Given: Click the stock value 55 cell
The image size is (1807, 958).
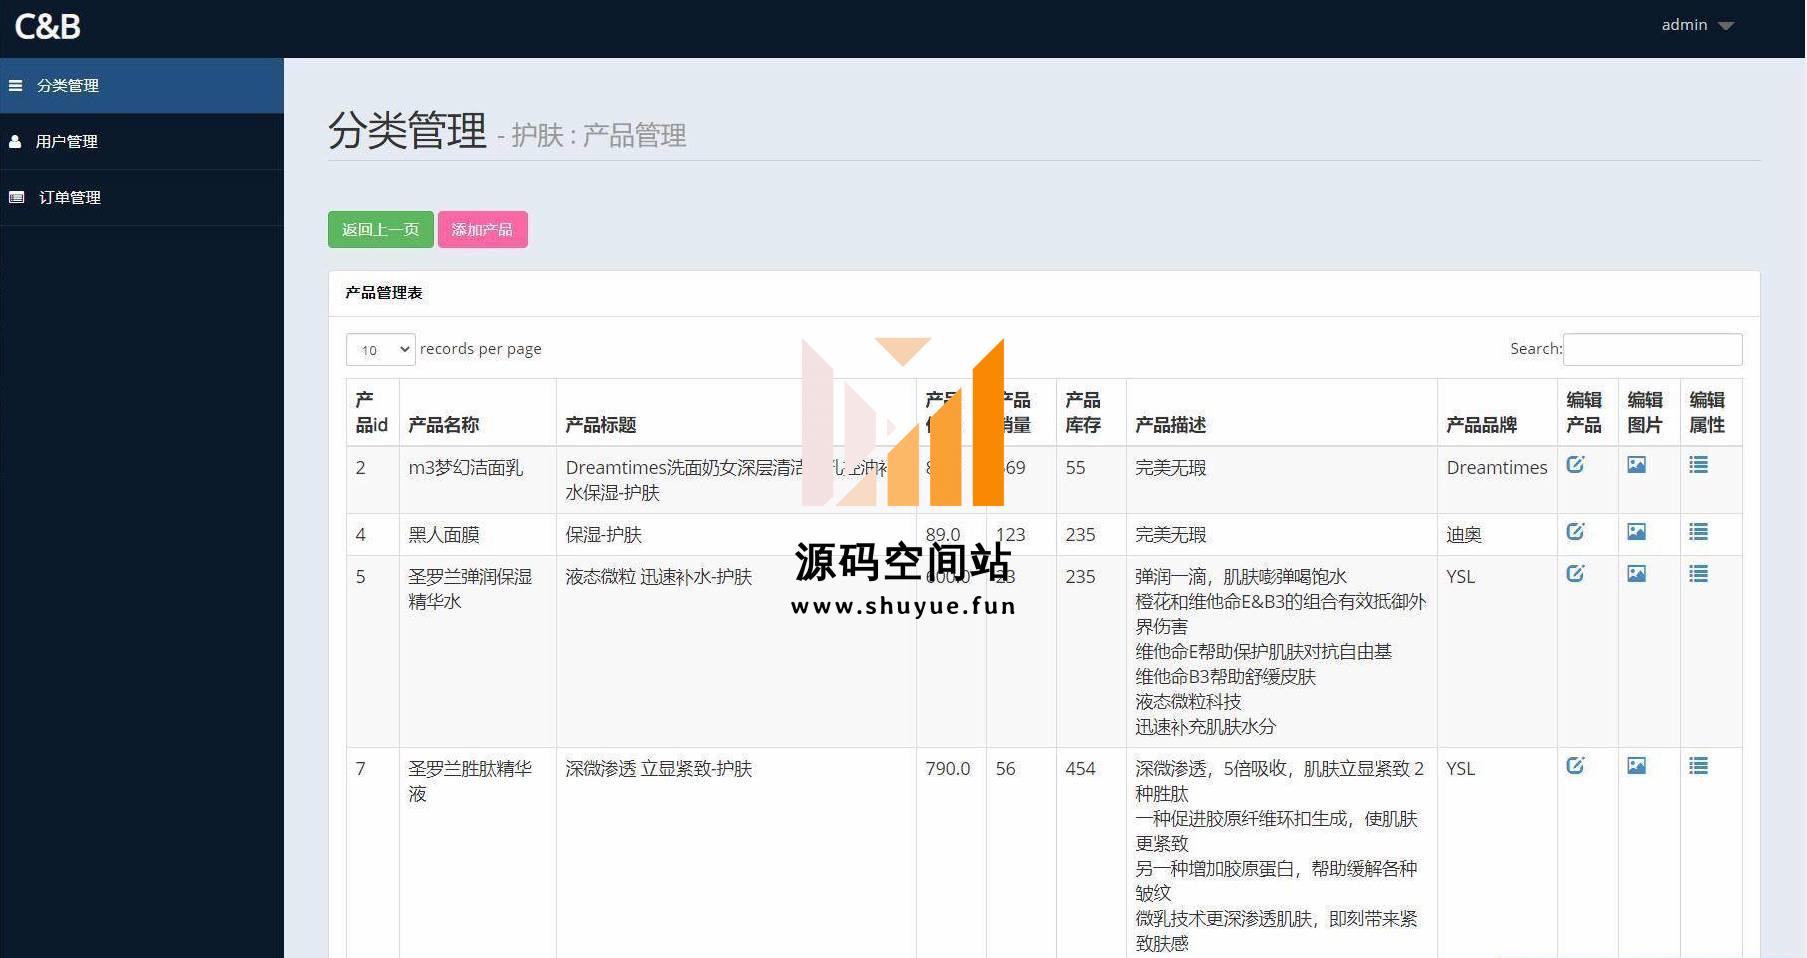Looking at the screenshot, I should (x=1091, y=480).
